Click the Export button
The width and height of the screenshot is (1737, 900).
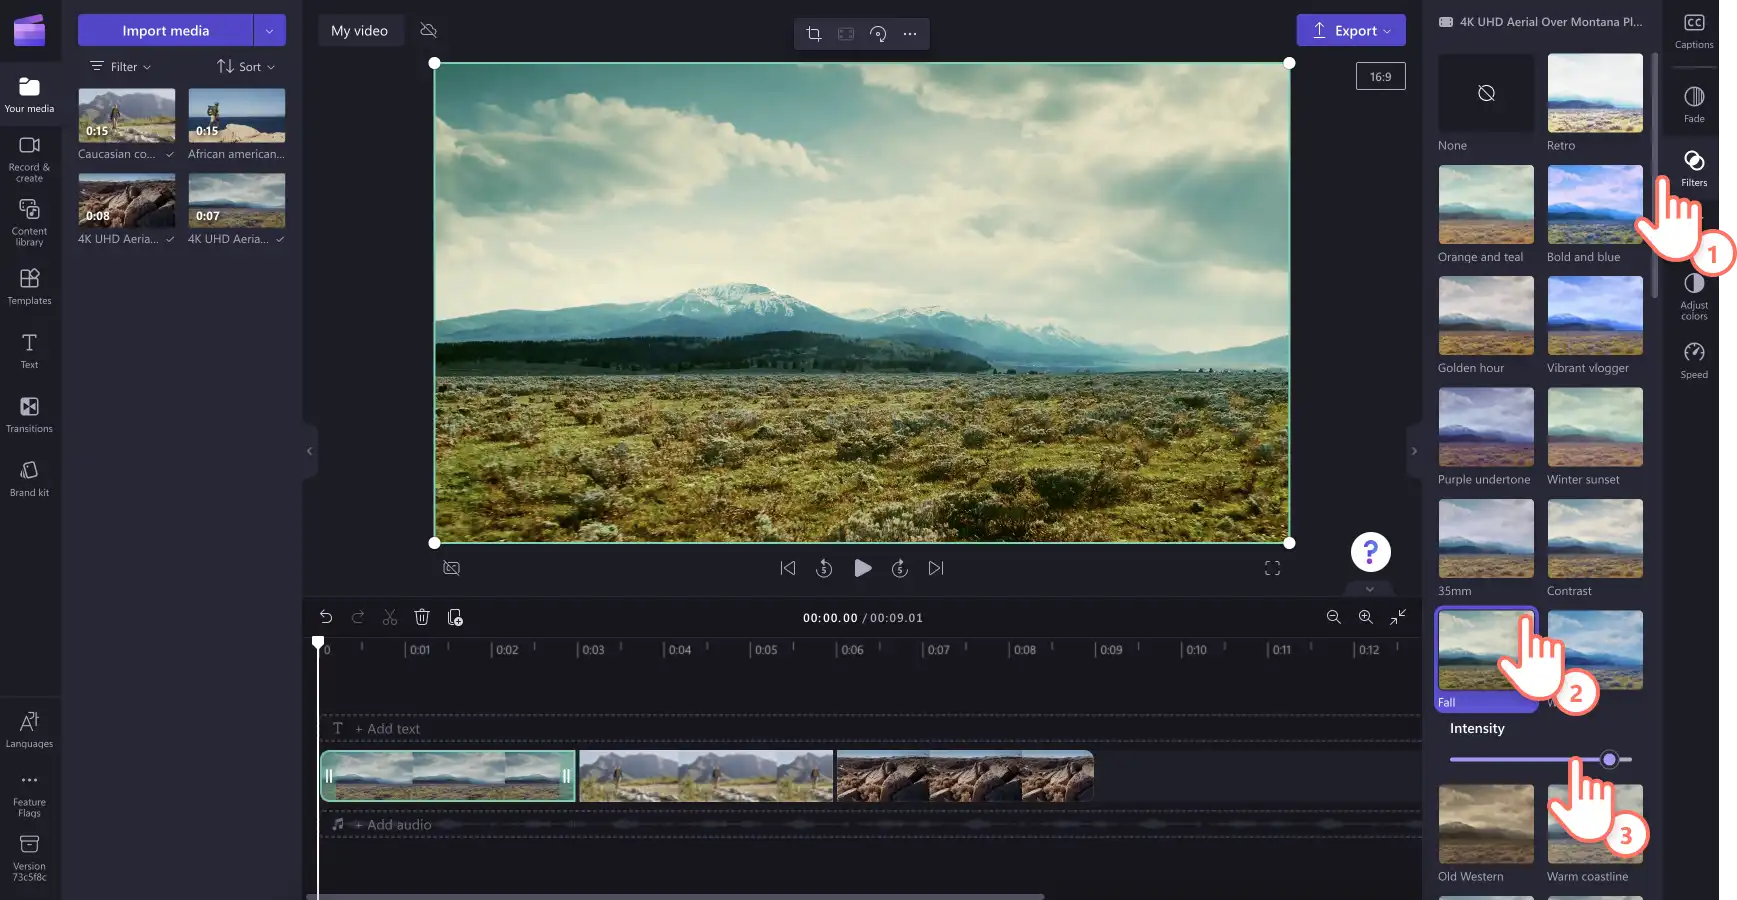1351,30
